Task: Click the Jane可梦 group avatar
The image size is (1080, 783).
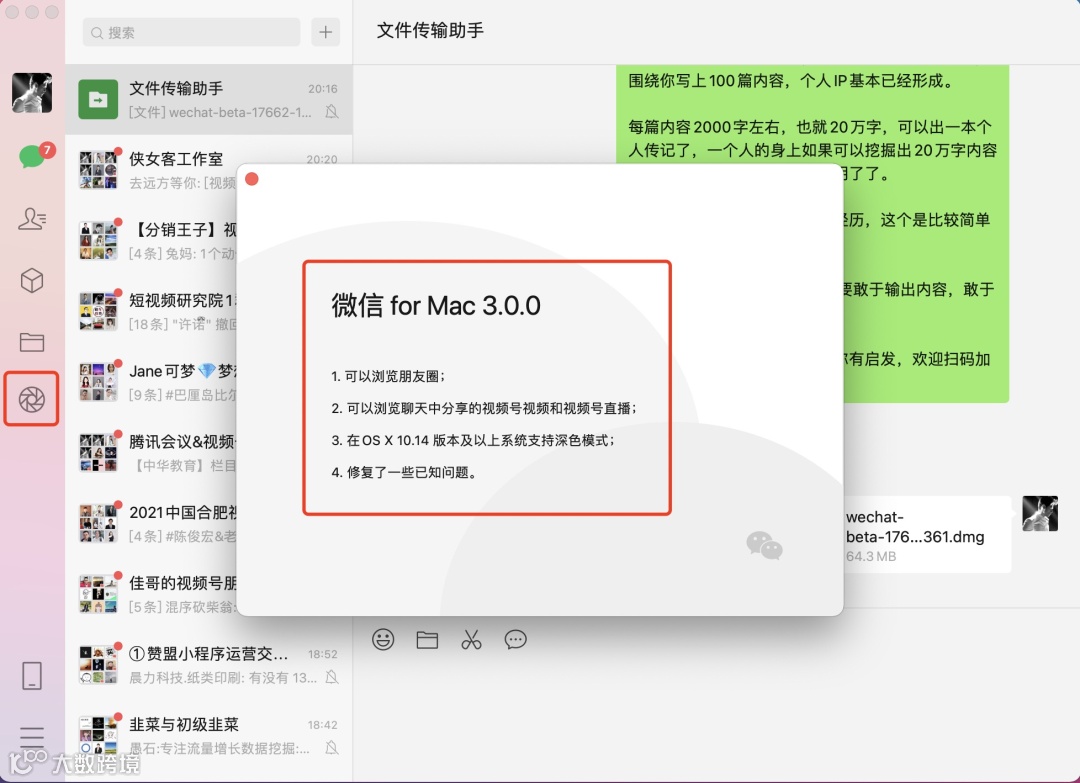Action: 98,382
